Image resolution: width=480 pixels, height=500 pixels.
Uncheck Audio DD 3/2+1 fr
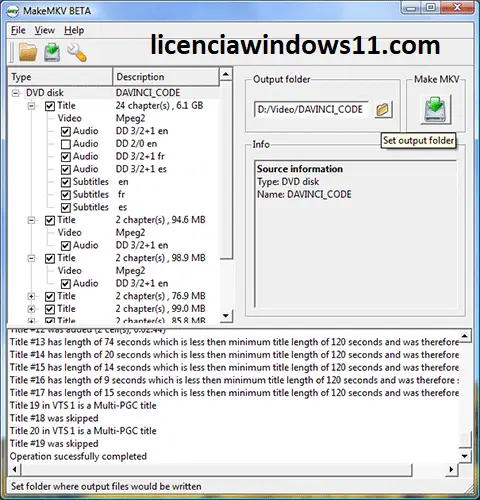coord(66,157)
